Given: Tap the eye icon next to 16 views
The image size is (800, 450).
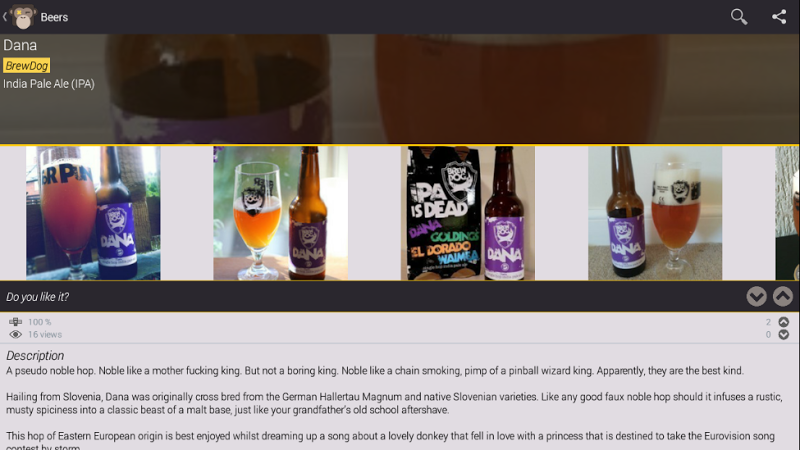Looking at the screenshot, I should 15,335.
